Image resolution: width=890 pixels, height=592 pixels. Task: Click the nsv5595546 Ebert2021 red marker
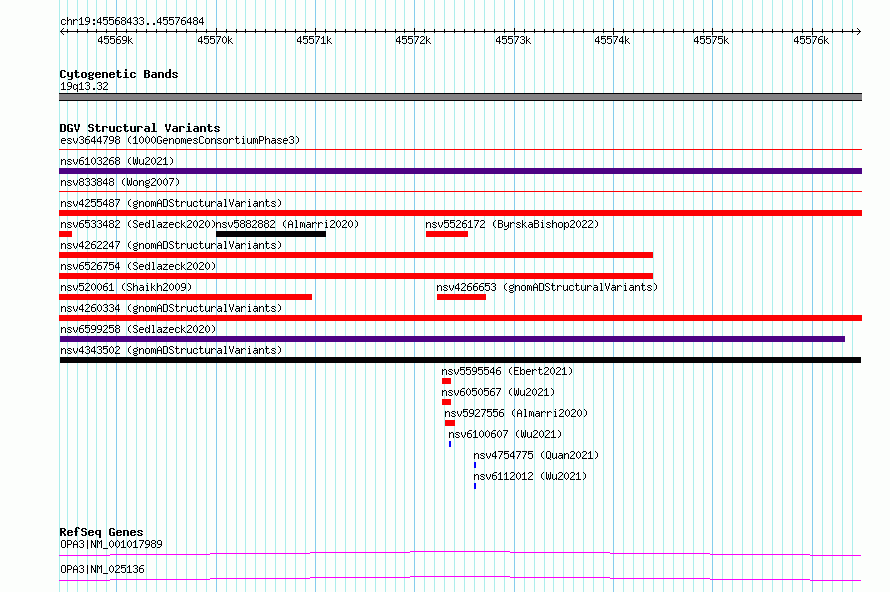pos(446,381)
